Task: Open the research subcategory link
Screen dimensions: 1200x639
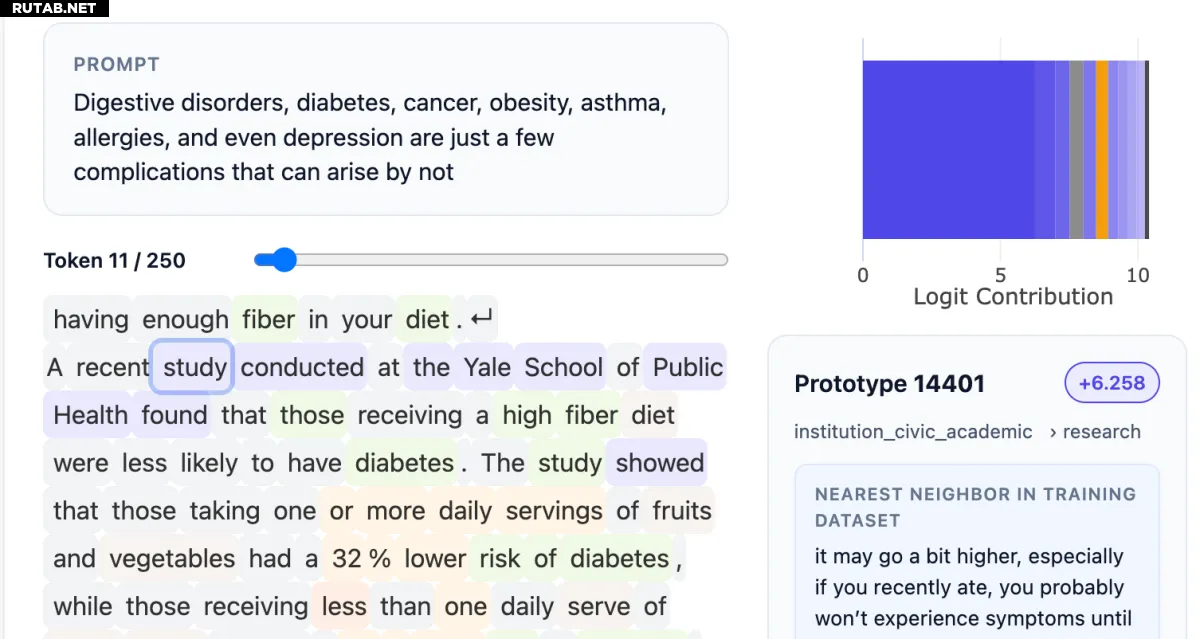Action: [x=1101, y=432]
